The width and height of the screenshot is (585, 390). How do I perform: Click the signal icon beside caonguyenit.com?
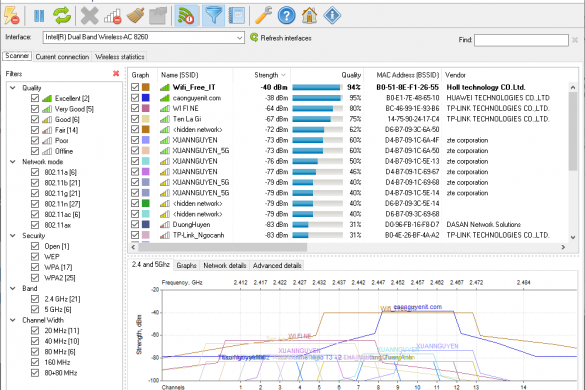coord(165,98)
